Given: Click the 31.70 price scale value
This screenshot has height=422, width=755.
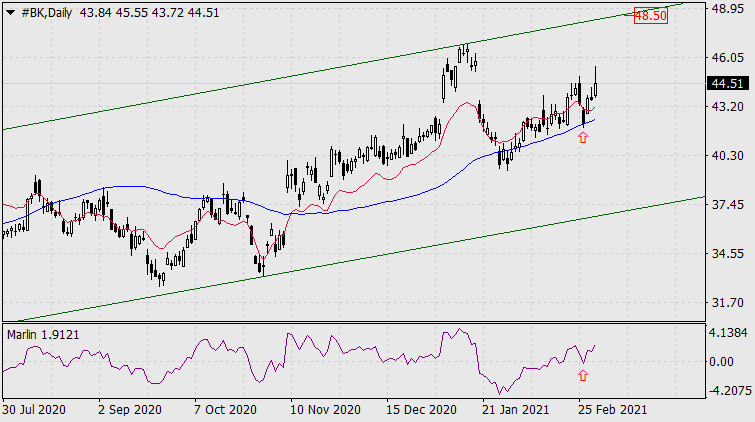Looking at the screenshot, I should (x=728, y=303).
